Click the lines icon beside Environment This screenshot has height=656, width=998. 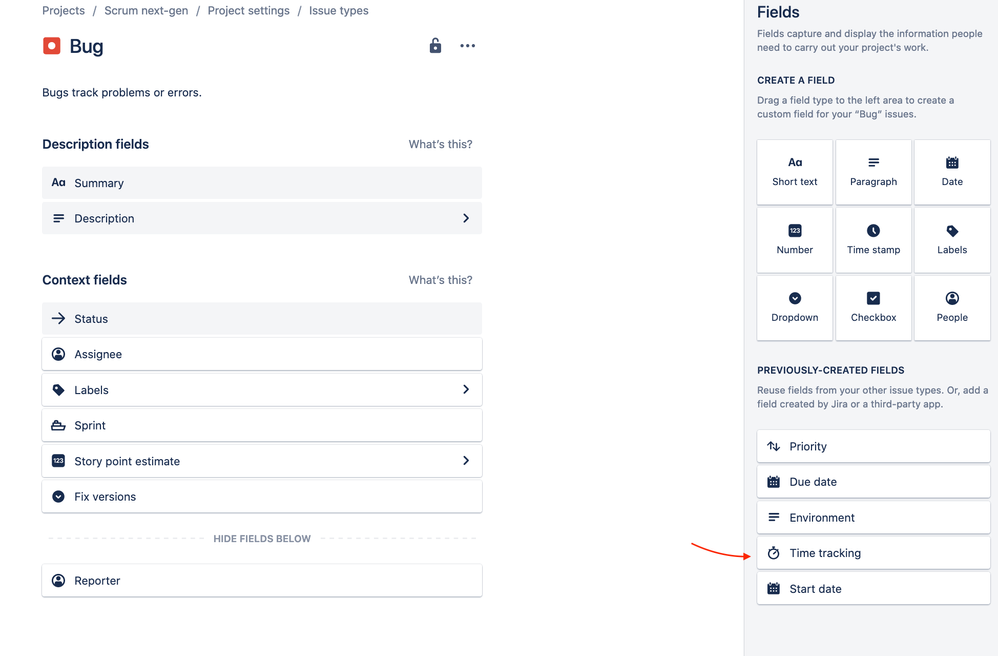click(773, 517)
